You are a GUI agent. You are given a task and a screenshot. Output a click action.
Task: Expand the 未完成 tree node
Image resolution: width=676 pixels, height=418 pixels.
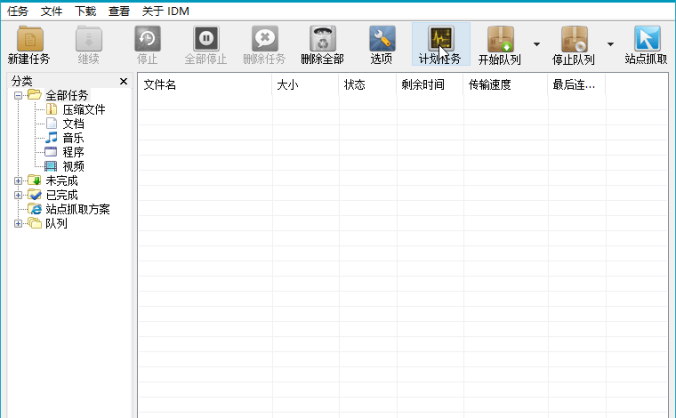click(x=18, y=181)
